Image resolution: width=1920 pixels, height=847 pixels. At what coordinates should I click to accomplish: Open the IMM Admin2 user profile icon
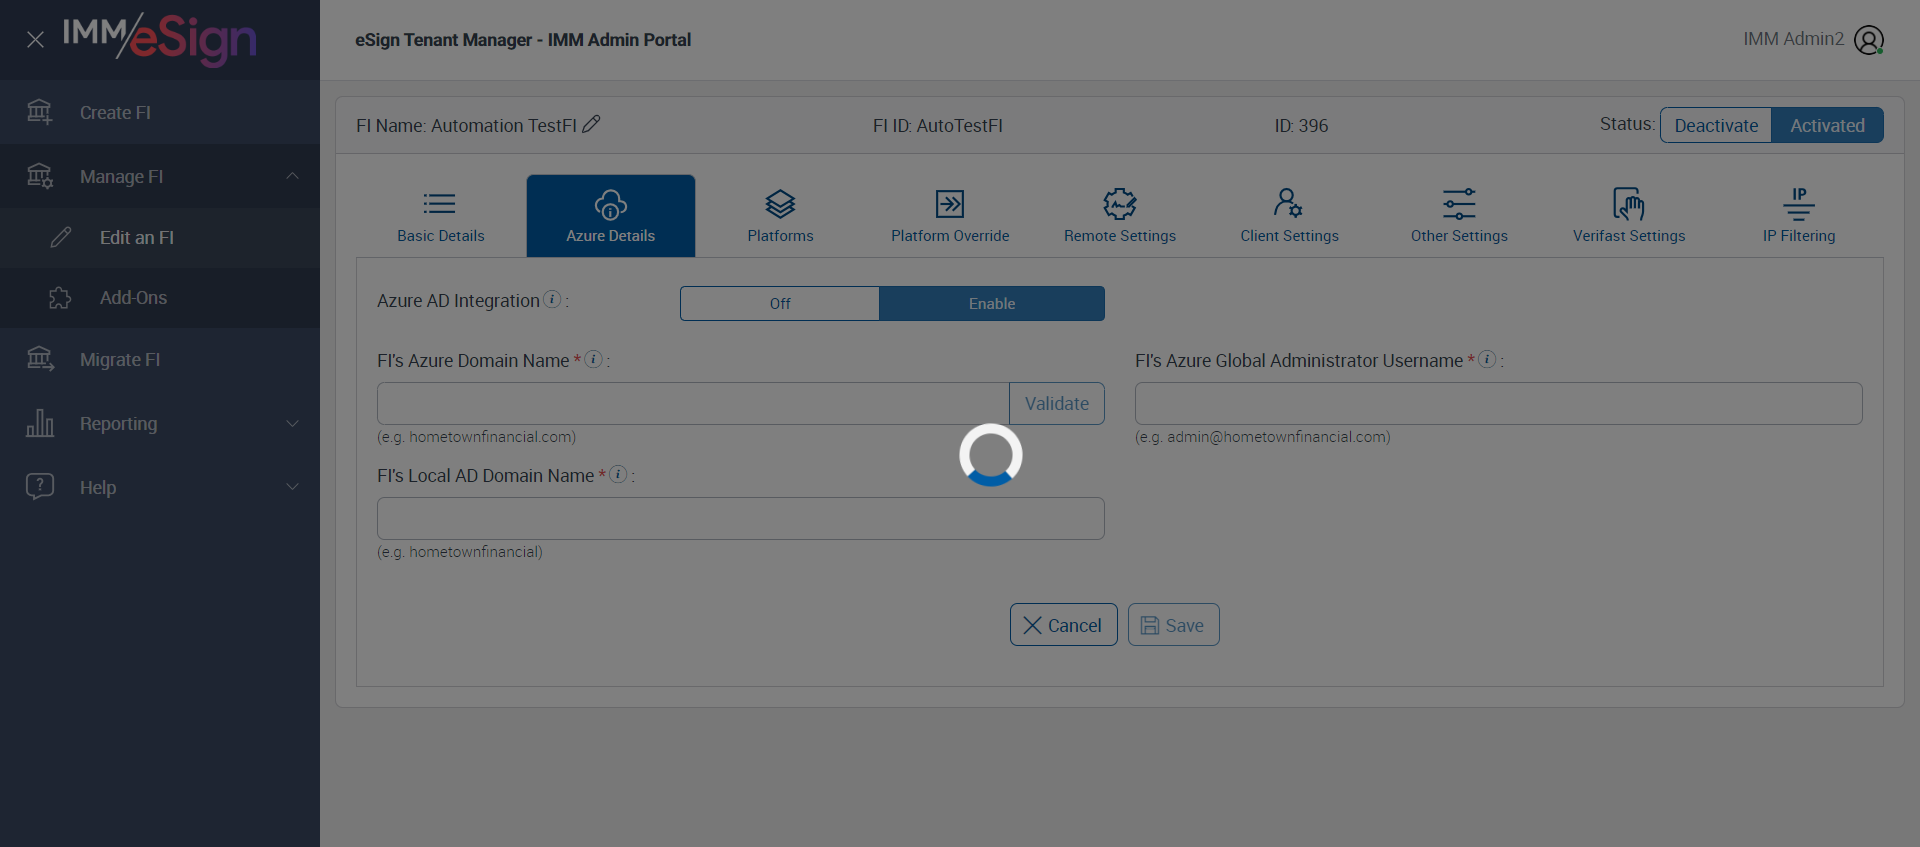[1869, 40]
